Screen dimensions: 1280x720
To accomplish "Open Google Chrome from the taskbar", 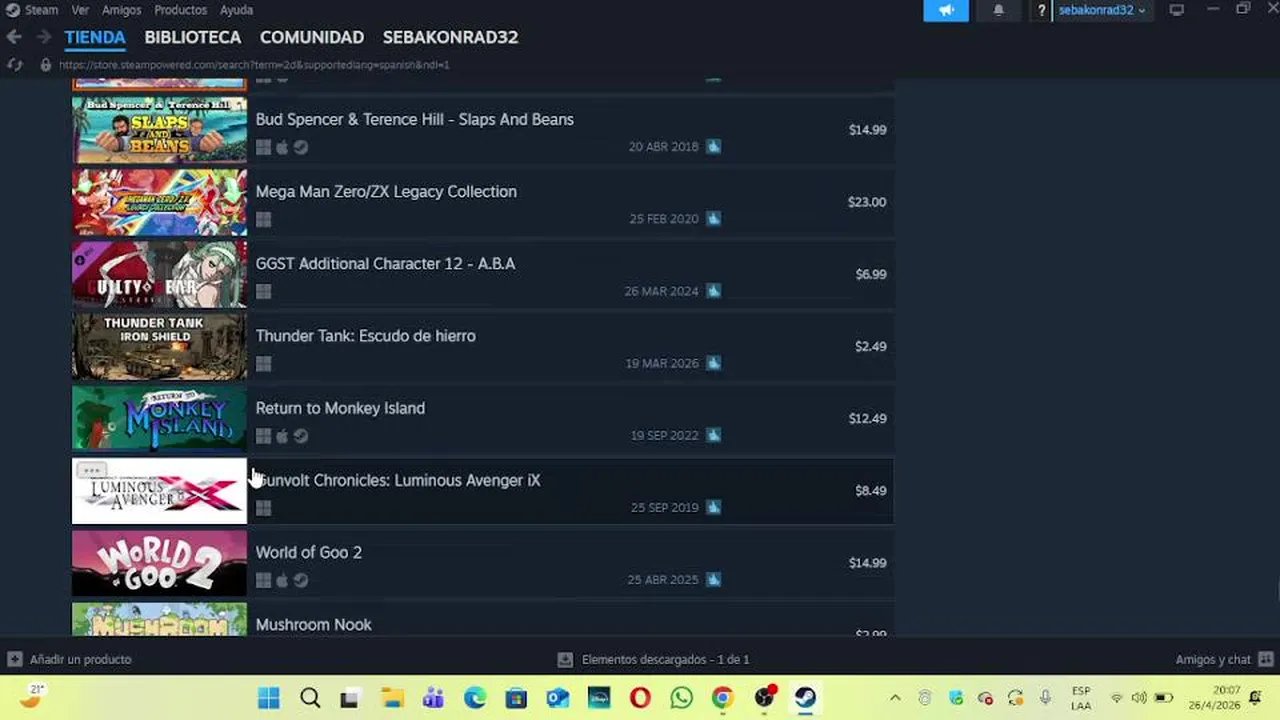I will [x=722, y=698].
